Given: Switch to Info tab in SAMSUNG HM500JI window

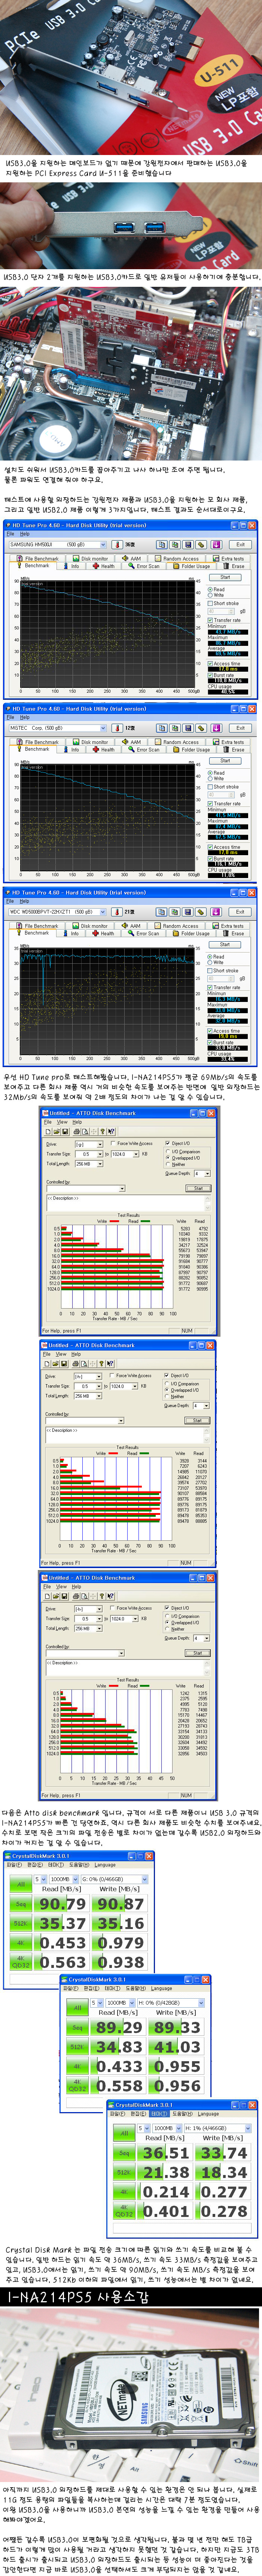Looking at the screenshot, I should (x=72, y=566).
